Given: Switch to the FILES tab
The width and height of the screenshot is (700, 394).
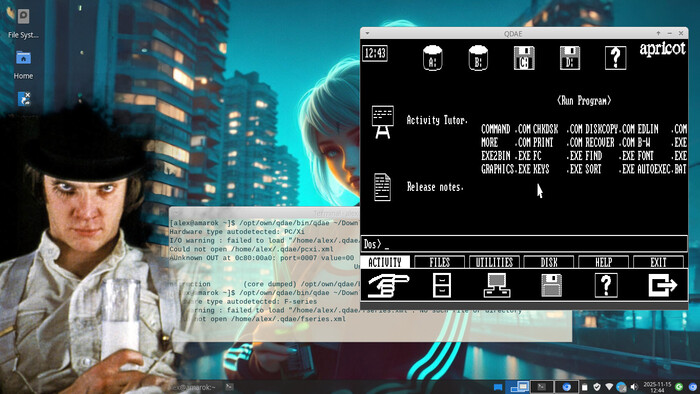Looking at the screenshot, I should pos(440,262).
